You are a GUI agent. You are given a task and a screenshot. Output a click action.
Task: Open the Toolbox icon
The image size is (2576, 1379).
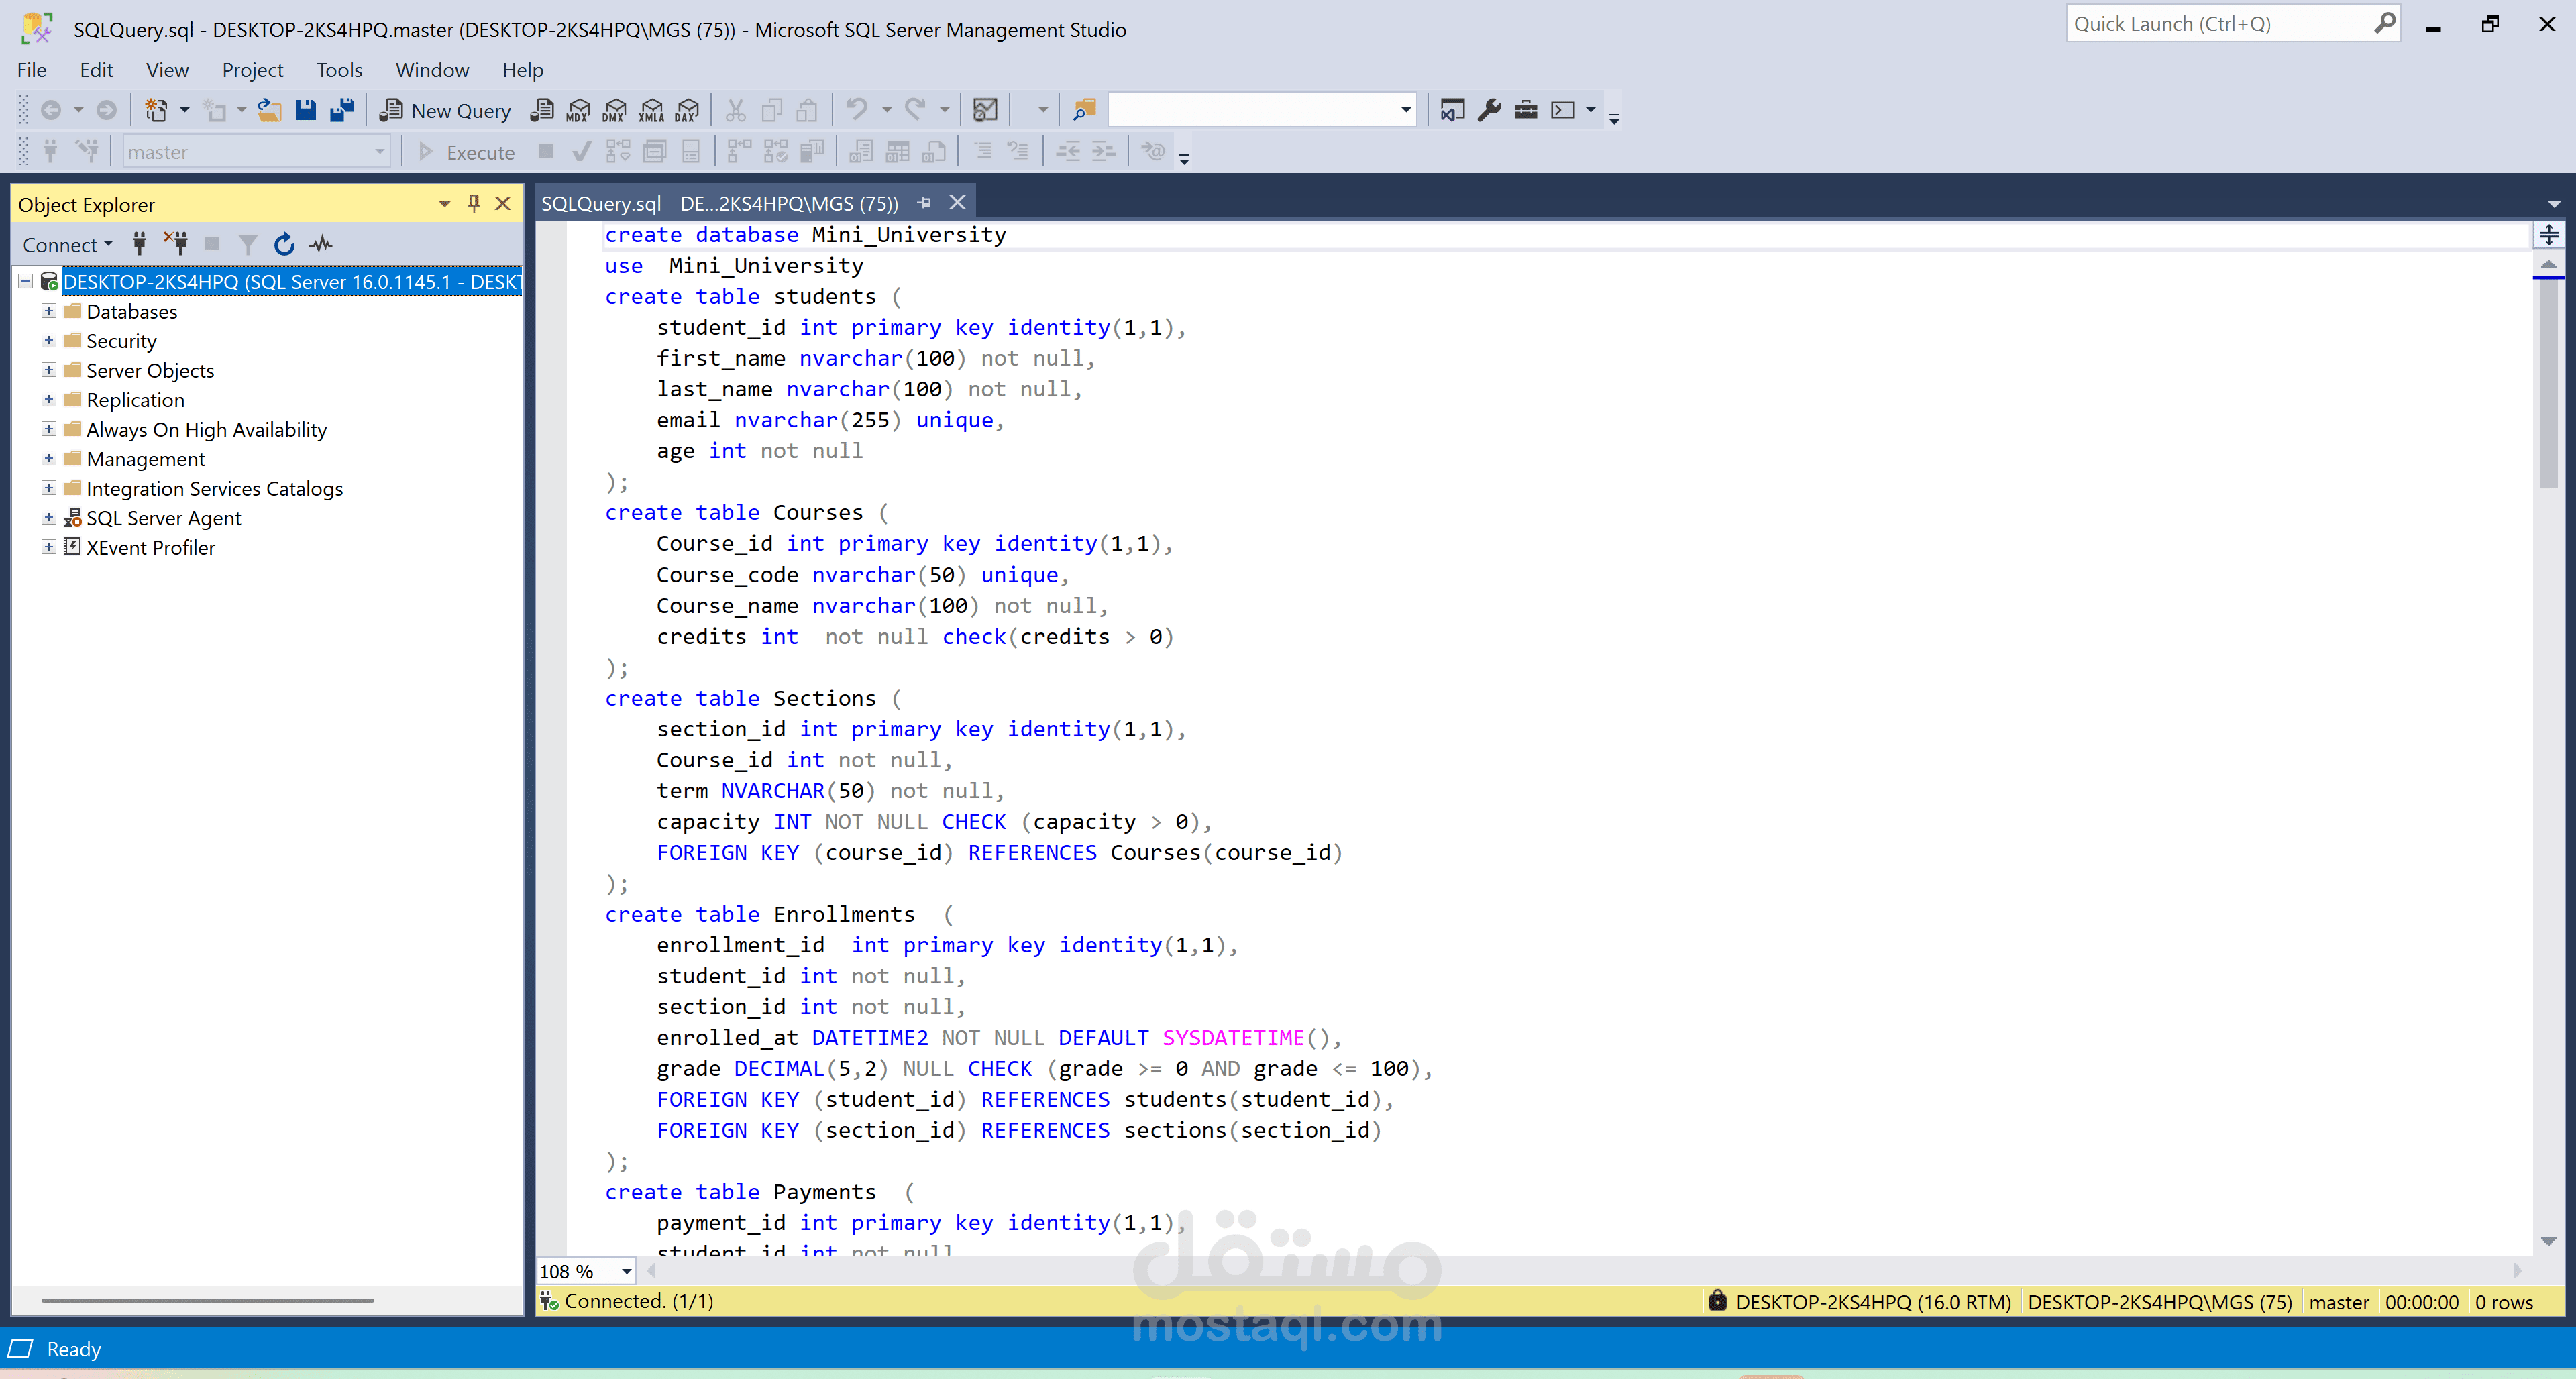[1526, 110]
